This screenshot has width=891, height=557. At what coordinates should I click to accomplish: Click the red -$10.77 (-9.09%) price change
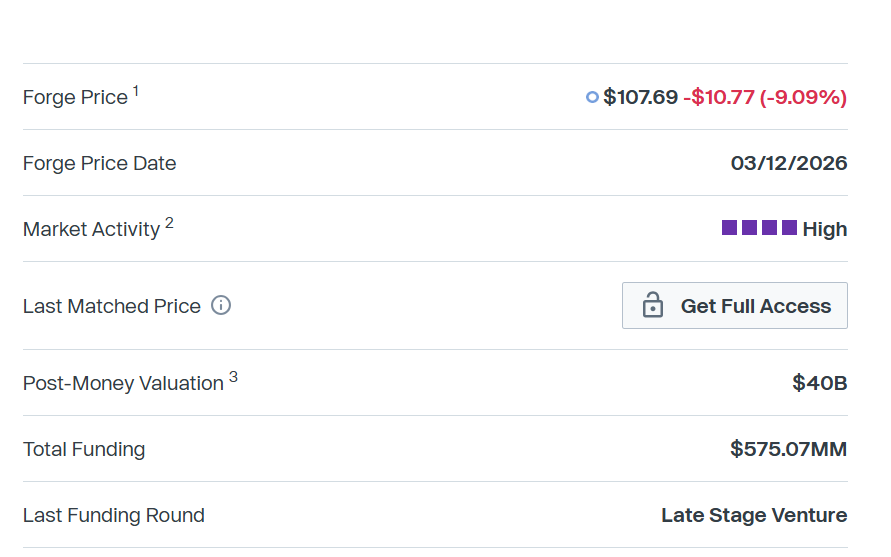tap(765, 97)
